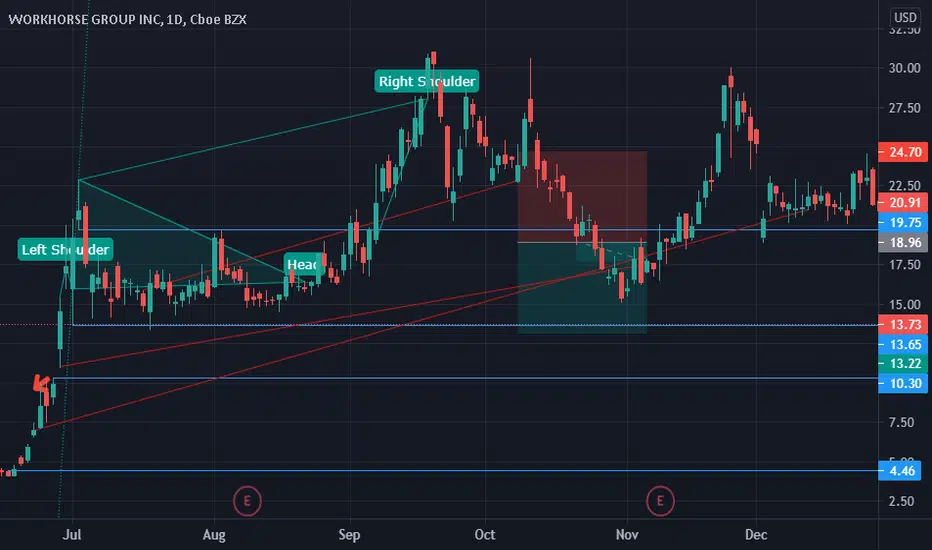Click the Aug label on time axis
Image resolution: width=932 pixels, height=550 pixels.
214,535
